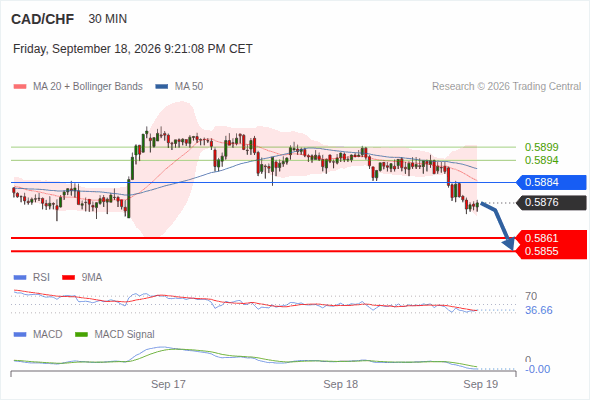Viewport: 590px width, 400px height.
Task: Click the green MACD Signal swatch
Action: click(x=81, y=335)
